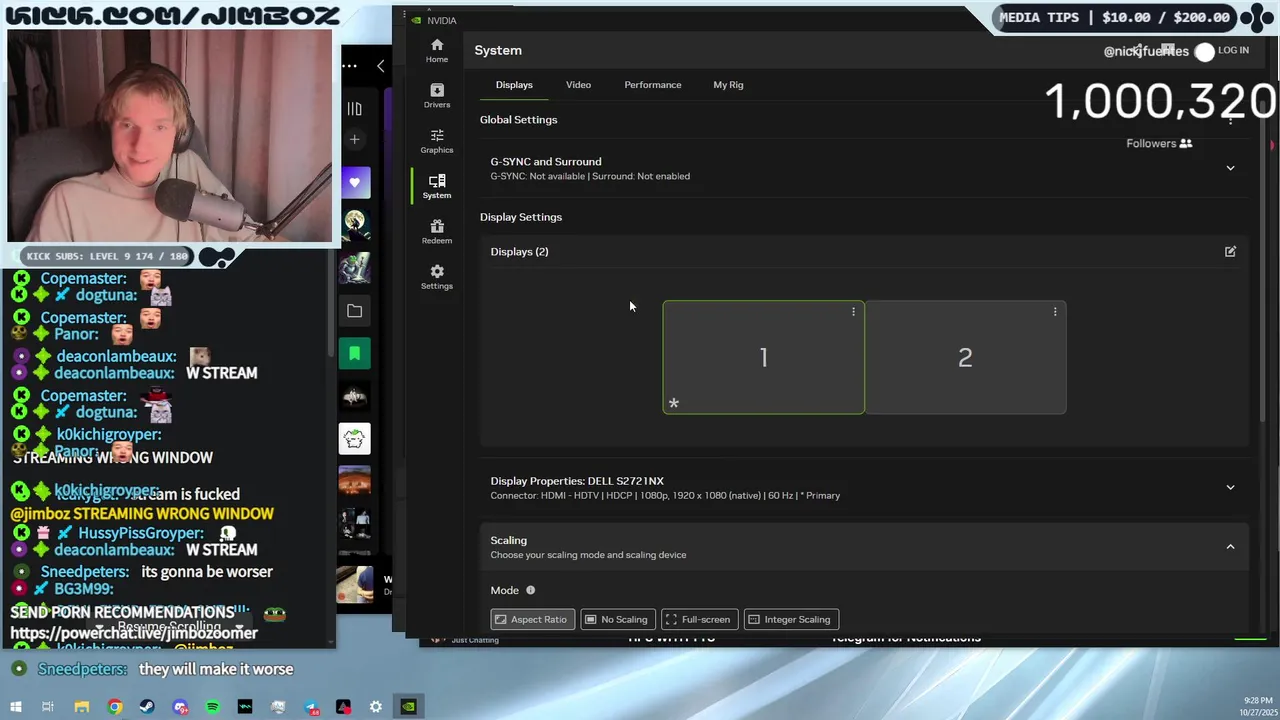Expand Display Properties DELL S2721NX
Viewport: 1280px width, 720px height.
tap(864, 487)
